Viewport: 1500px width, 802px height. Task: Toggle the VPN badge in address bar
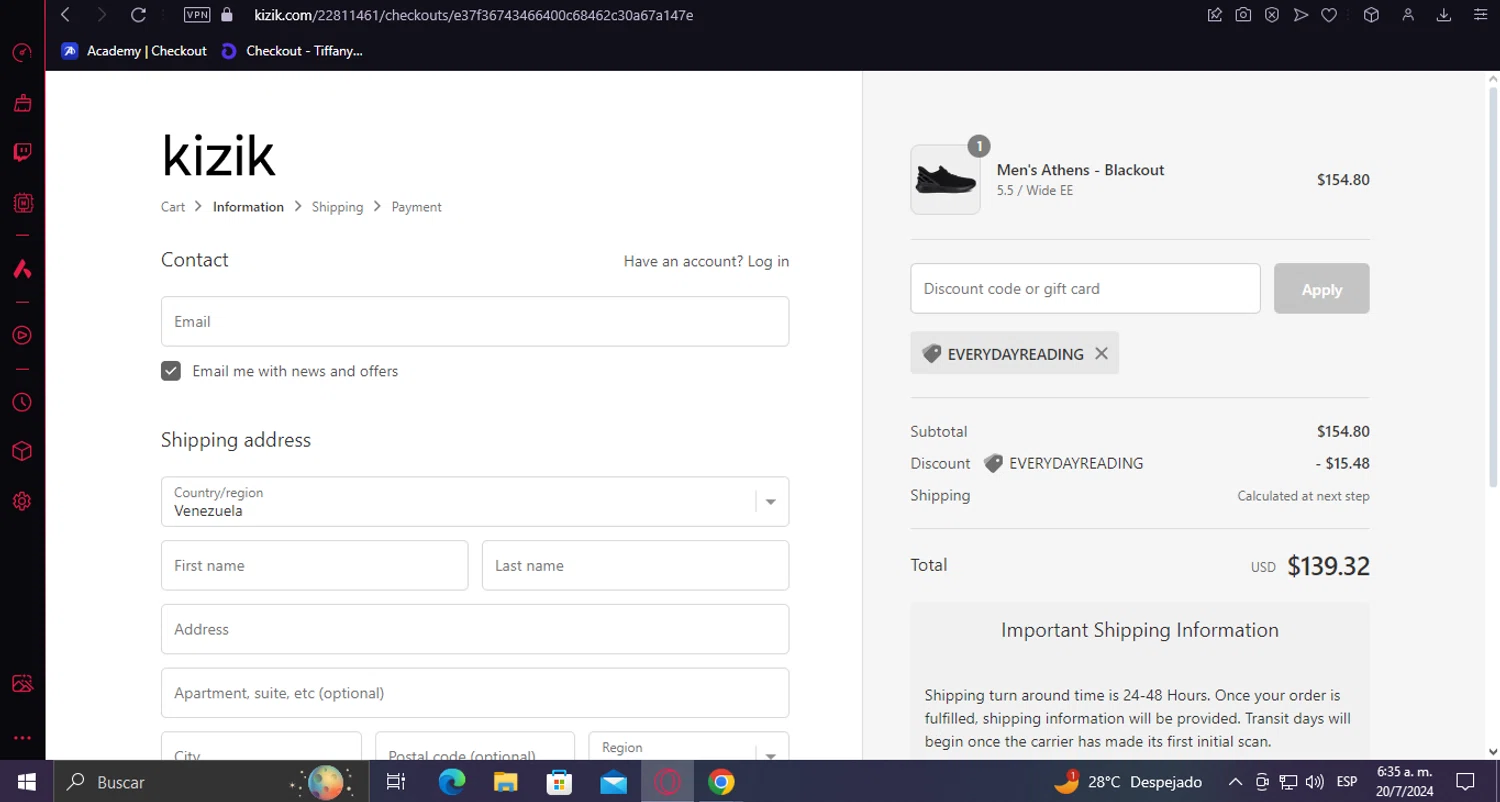pyautogui.click(x=197, y=15)
